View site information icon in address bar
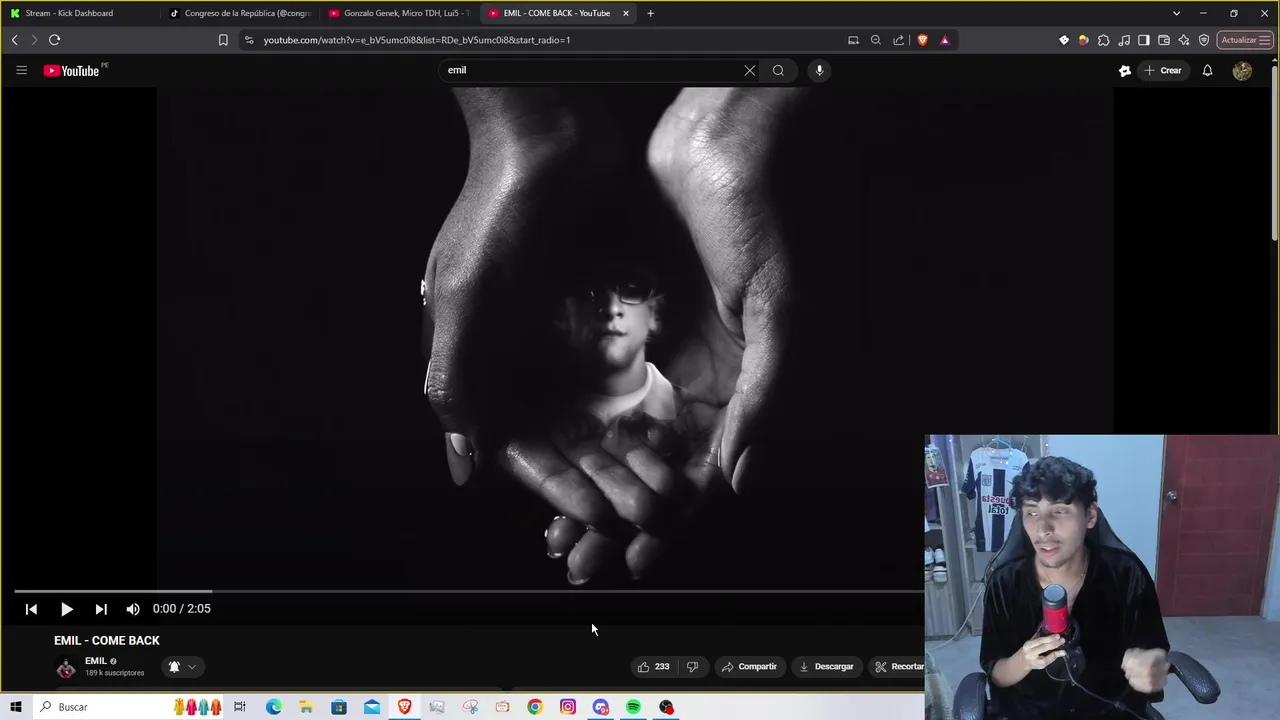Image resolution: width=1280 pixels, height=720 pixels. pyautogui.click(x=249, y=40)
